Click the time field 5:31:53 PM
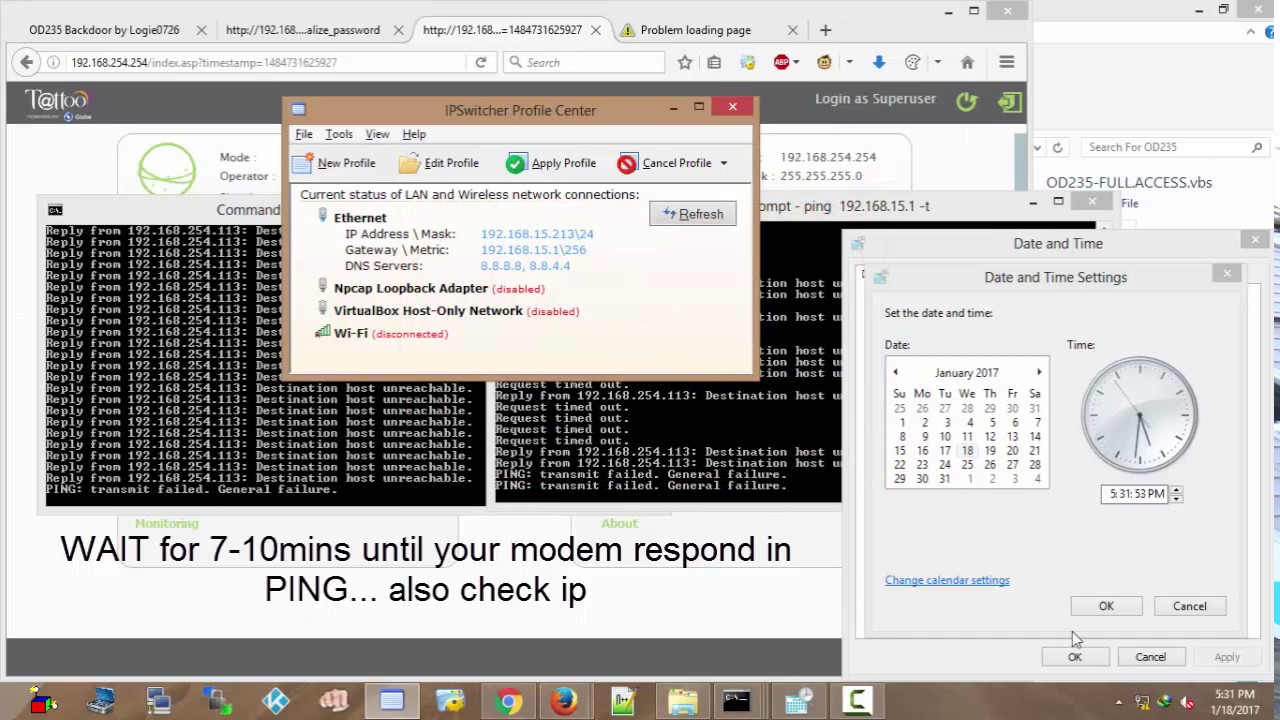1280x720 pixels. click(x=1136, y=494)
